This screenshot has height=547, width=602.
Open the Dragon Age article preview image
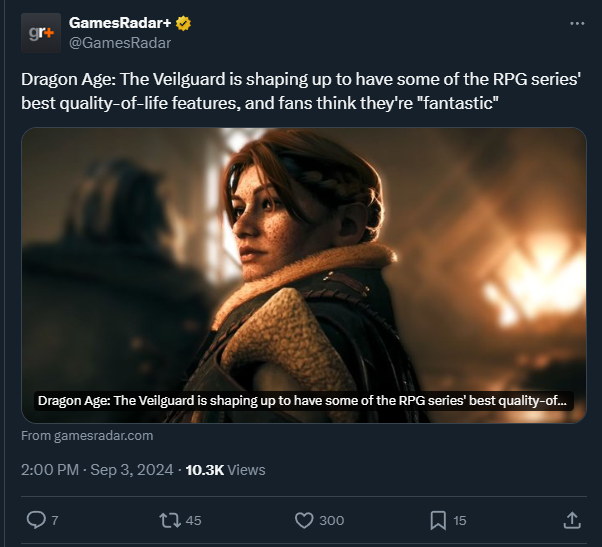coord(303,250)
